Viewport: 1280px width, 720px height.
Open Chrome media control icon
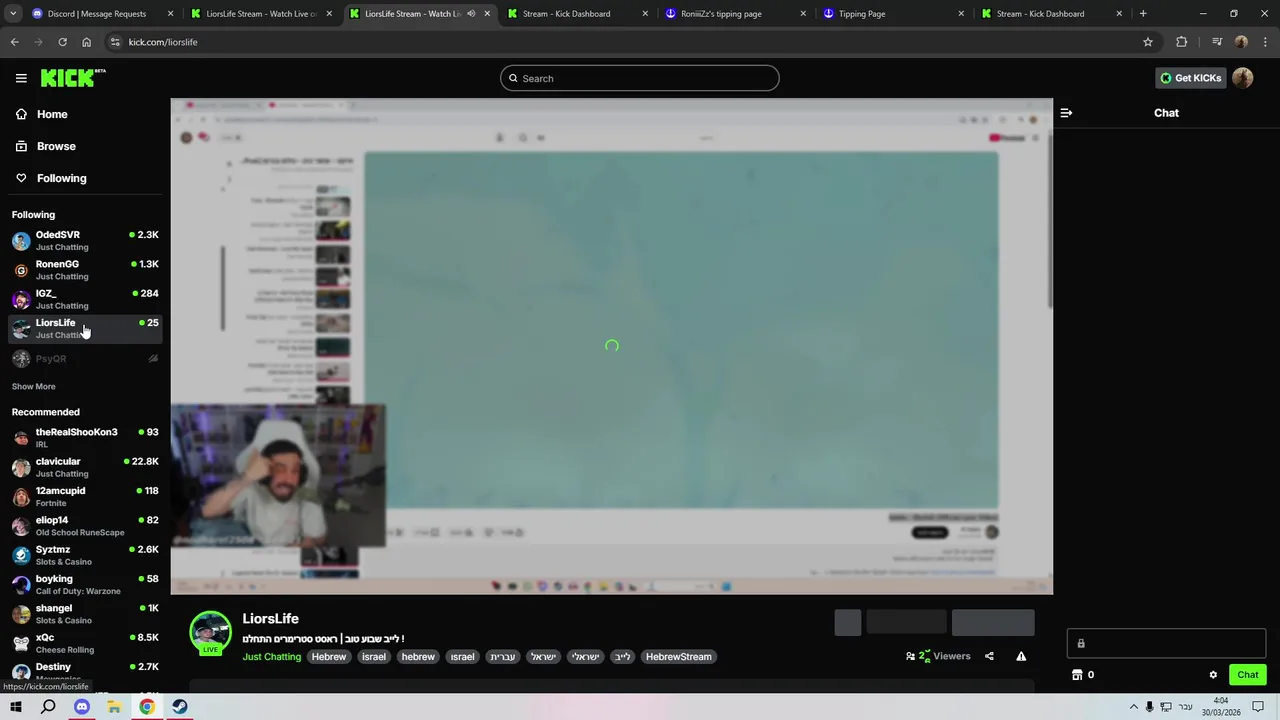coord(1216,42)
